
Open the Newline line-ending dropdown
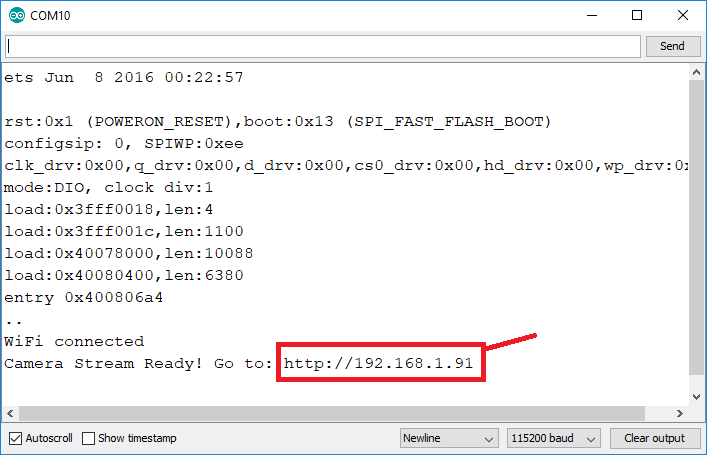click(448, 438)
